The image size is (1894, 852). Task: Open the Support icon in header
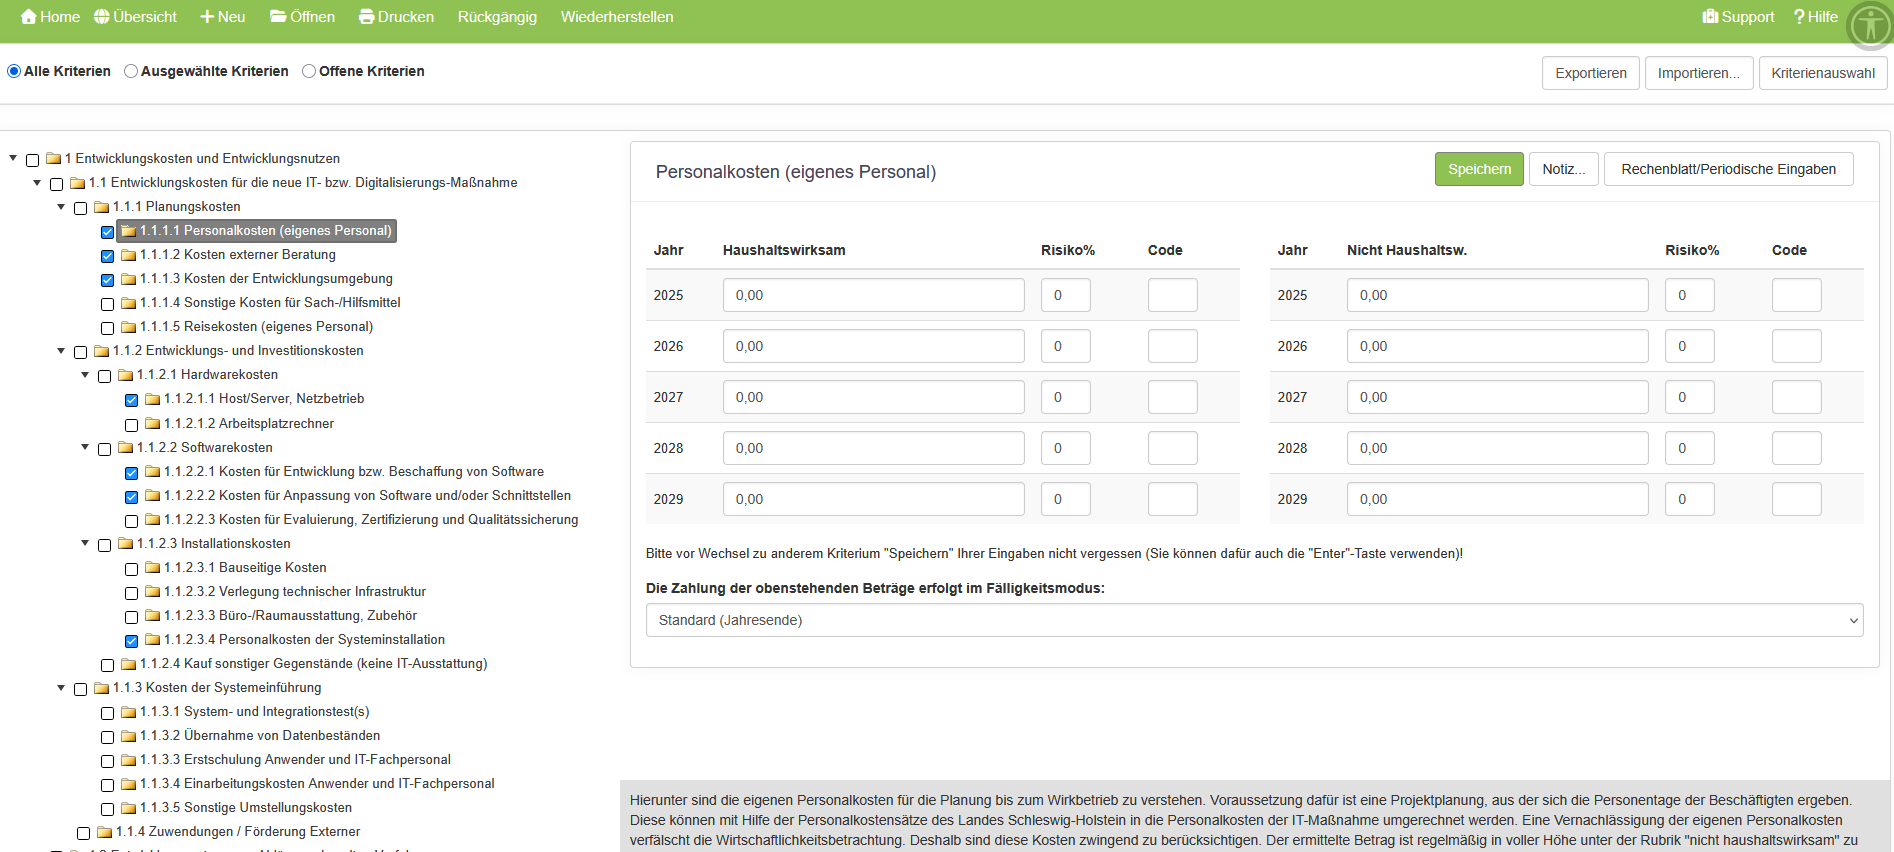[1710, 17]
